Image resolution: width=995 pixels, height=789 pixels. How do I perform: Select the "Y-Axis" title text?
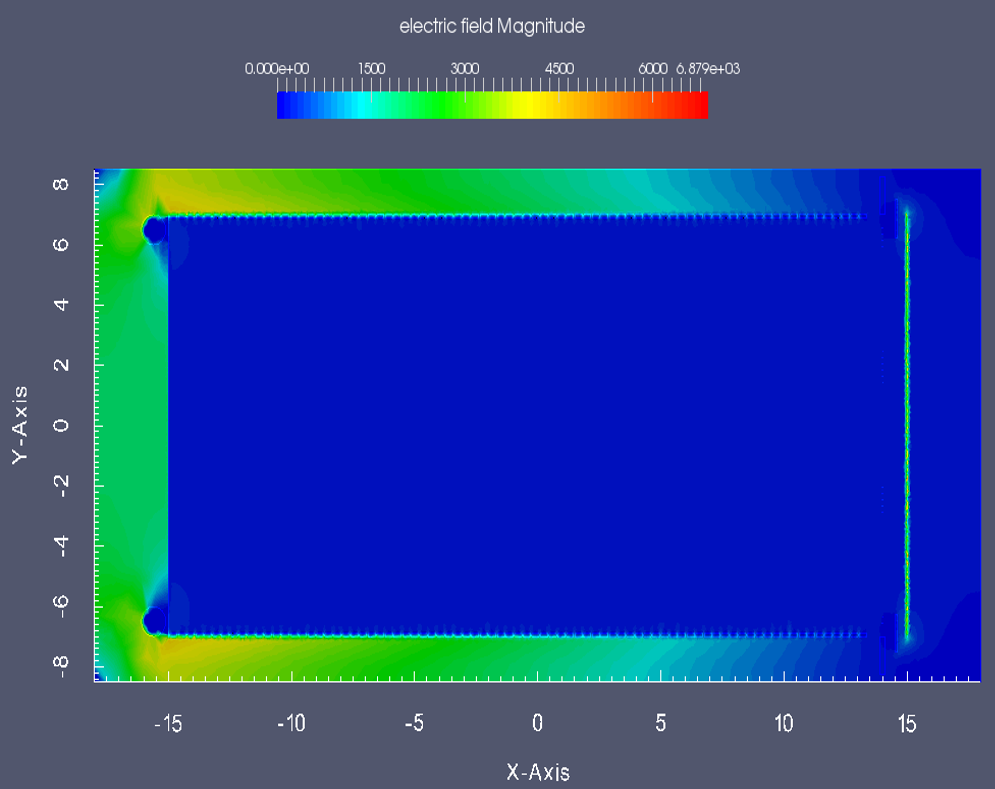[19, 425]
